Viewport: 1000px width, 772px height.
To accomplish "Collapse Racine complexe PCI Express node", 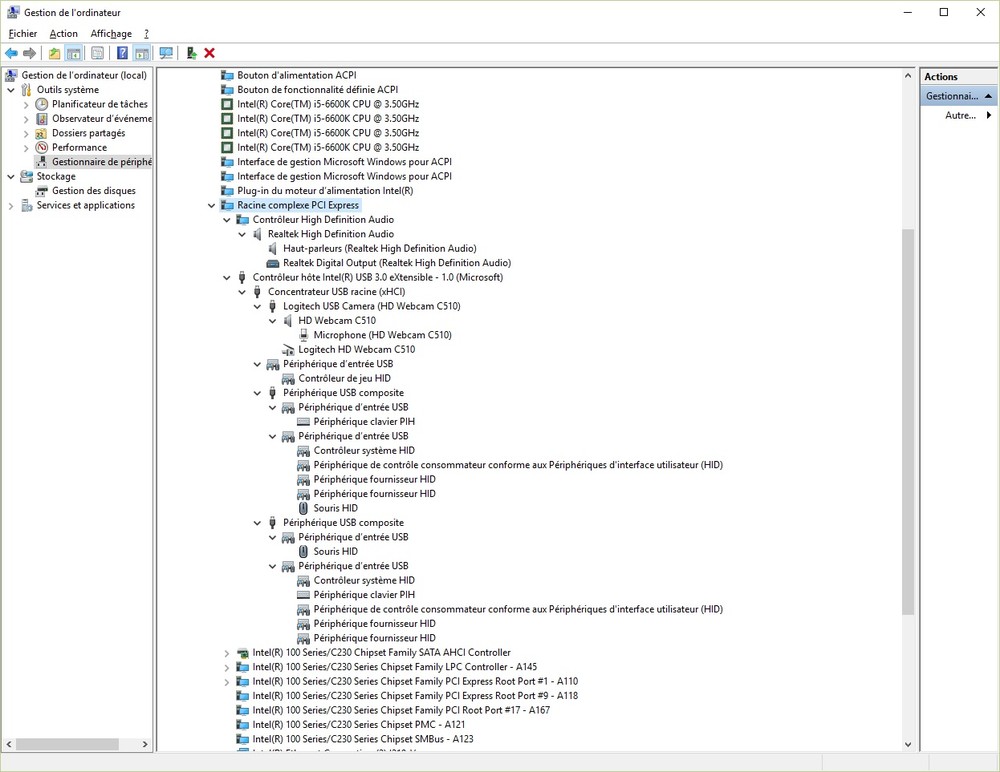I will (x=211, y=205).
